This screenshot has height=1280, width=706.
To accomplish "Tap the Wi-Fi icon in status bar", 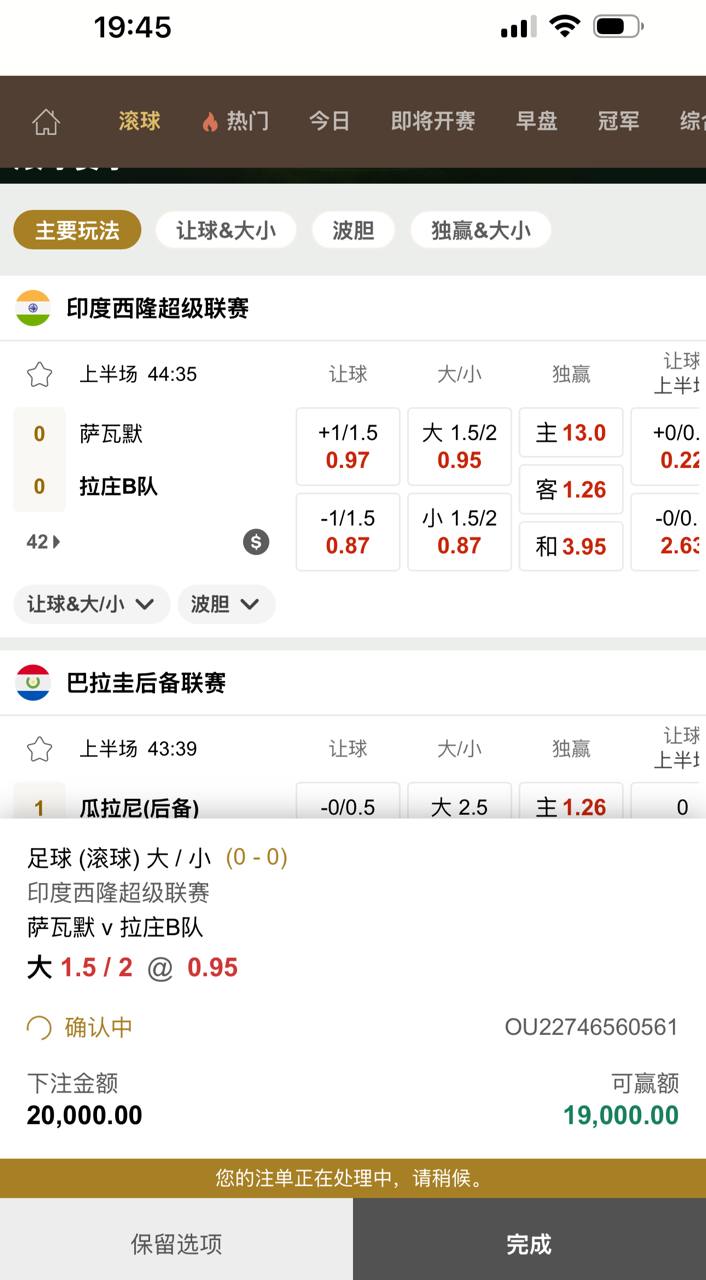I will click(565, 27).
